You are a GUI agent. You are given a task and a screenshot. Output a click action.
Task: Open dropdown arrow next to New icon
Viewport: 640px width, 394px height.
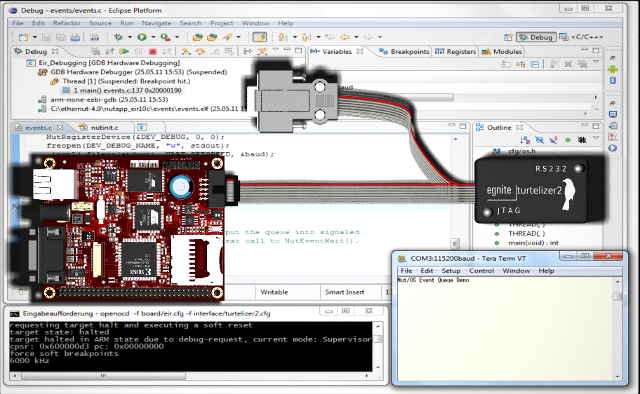point(35,38)
